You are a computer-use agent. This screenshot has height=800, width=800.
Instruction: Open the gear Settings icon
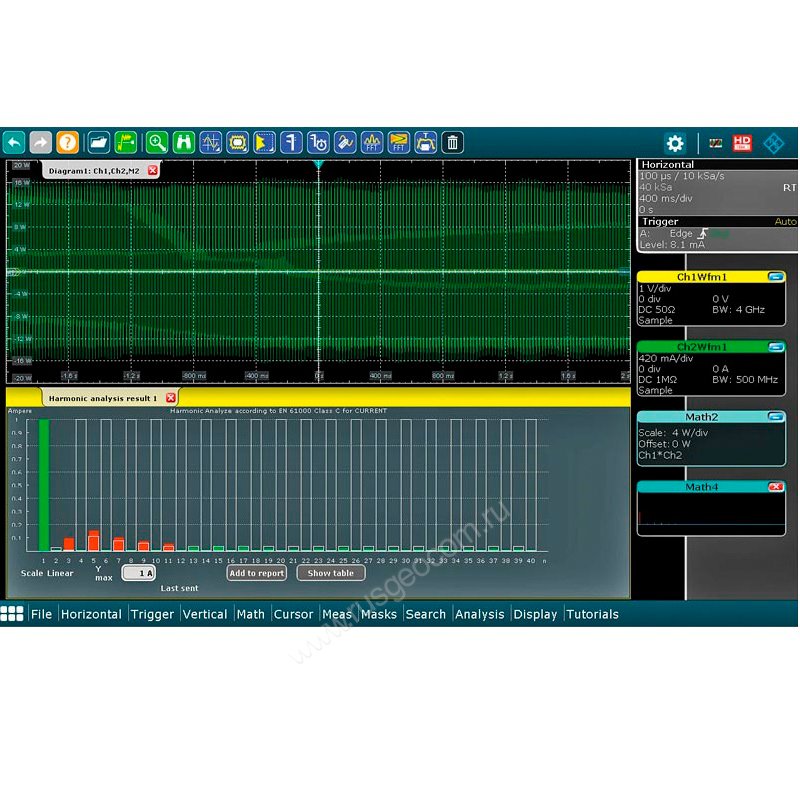(x=675, y=143)
